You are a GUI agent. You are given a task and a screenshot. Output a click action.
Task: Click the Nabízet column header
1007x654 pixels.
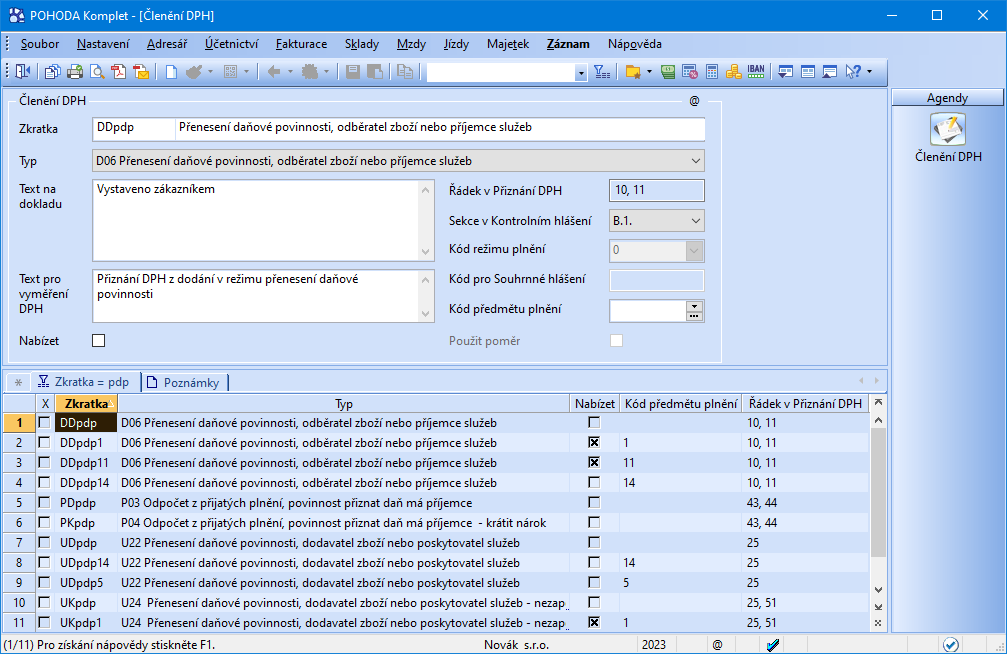[595, 404]
